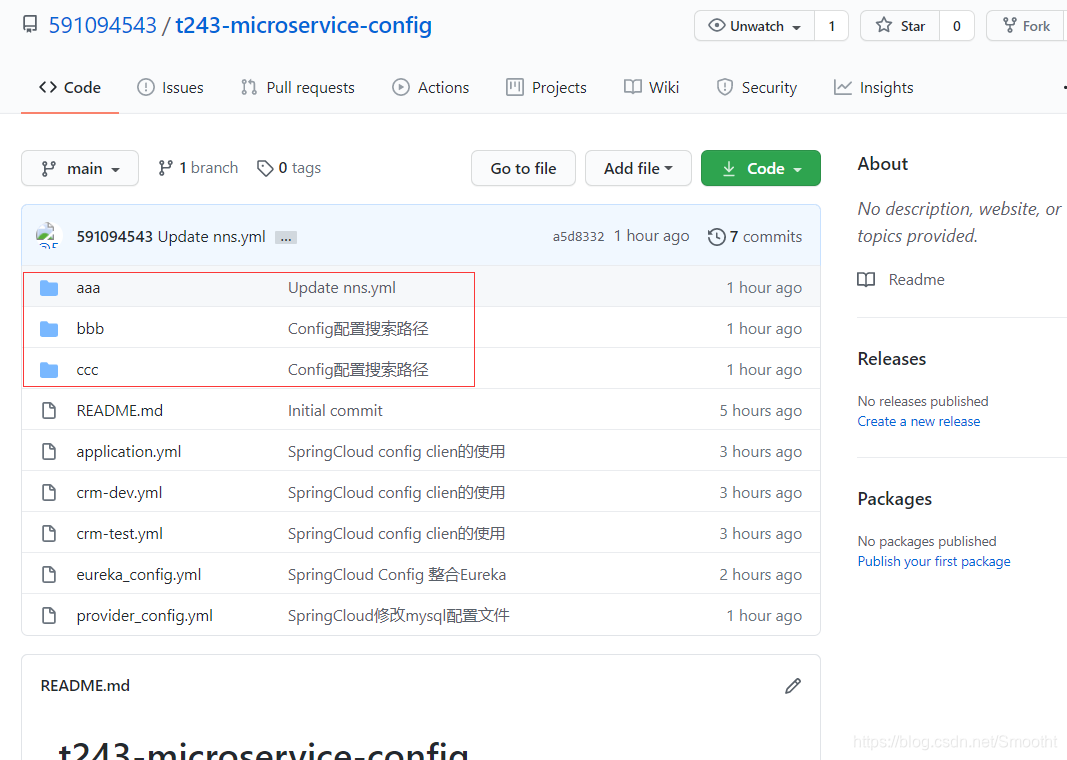Open the crm-dev.yml file
Image resolution: width=1067 pixels, height=760 pixels.
point(119,493)
